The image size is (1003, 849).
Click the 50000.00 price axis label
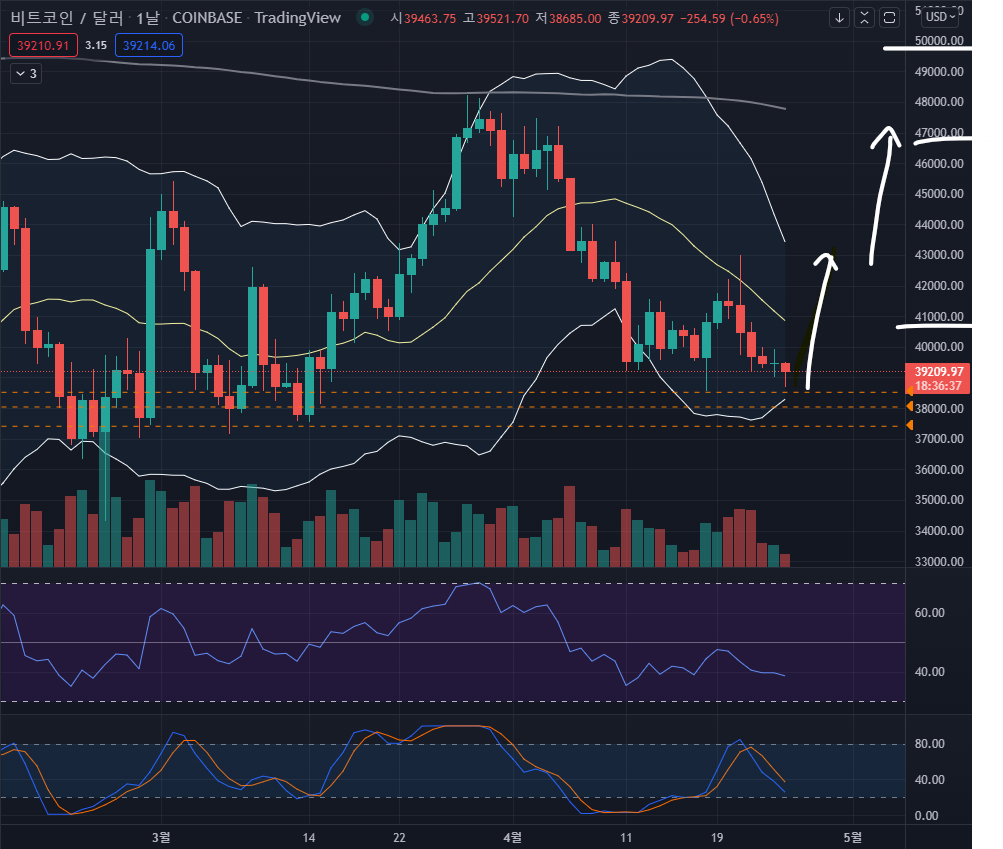[939, 40]
